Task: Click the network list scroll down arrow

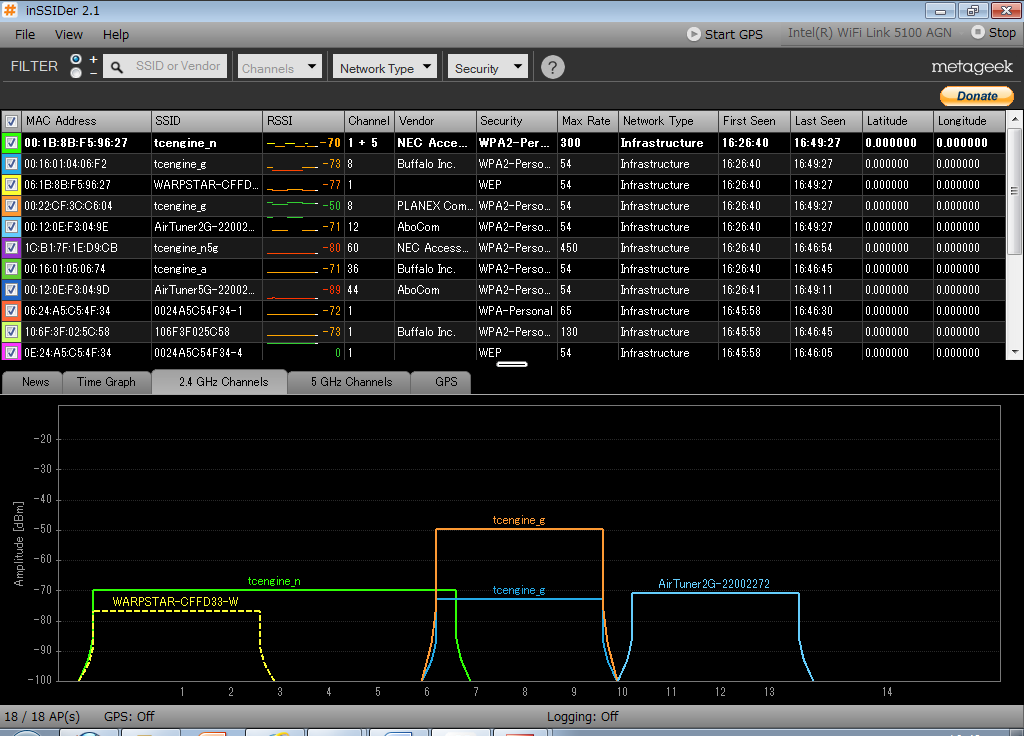Action: tap(1015, 352)
